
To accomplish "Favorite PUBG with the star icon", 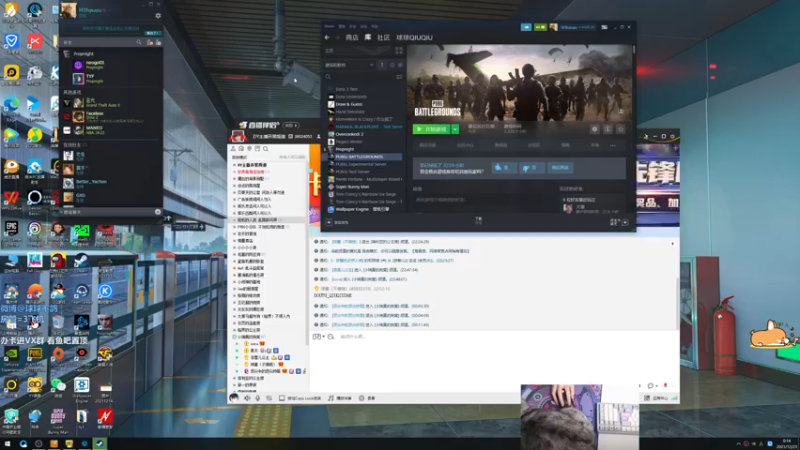I will [x=621, y=130].
